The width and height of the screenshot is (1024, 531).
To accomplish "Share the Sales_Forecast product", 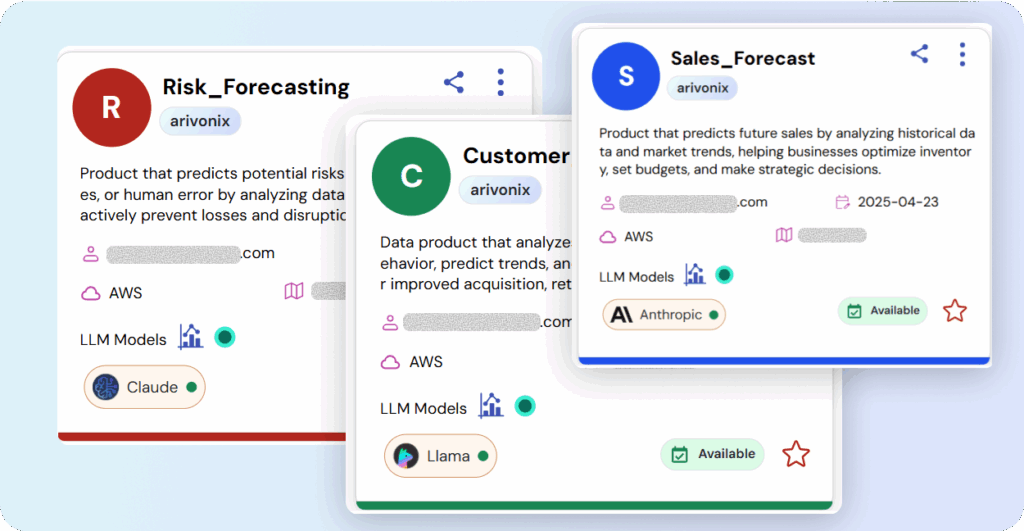I will (920, 54).
